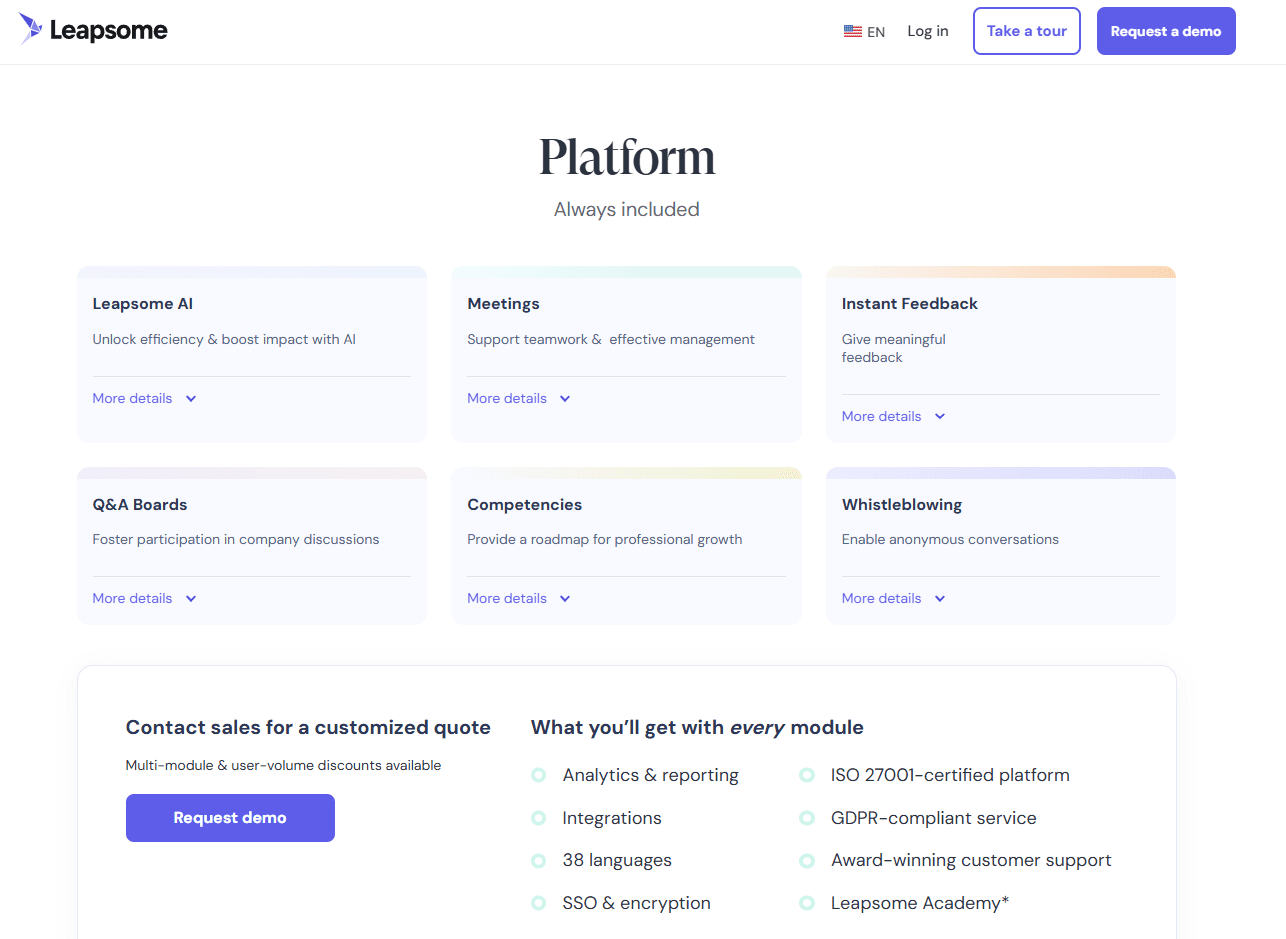
Task: Click the Log in link
Action: coord(928,31)
